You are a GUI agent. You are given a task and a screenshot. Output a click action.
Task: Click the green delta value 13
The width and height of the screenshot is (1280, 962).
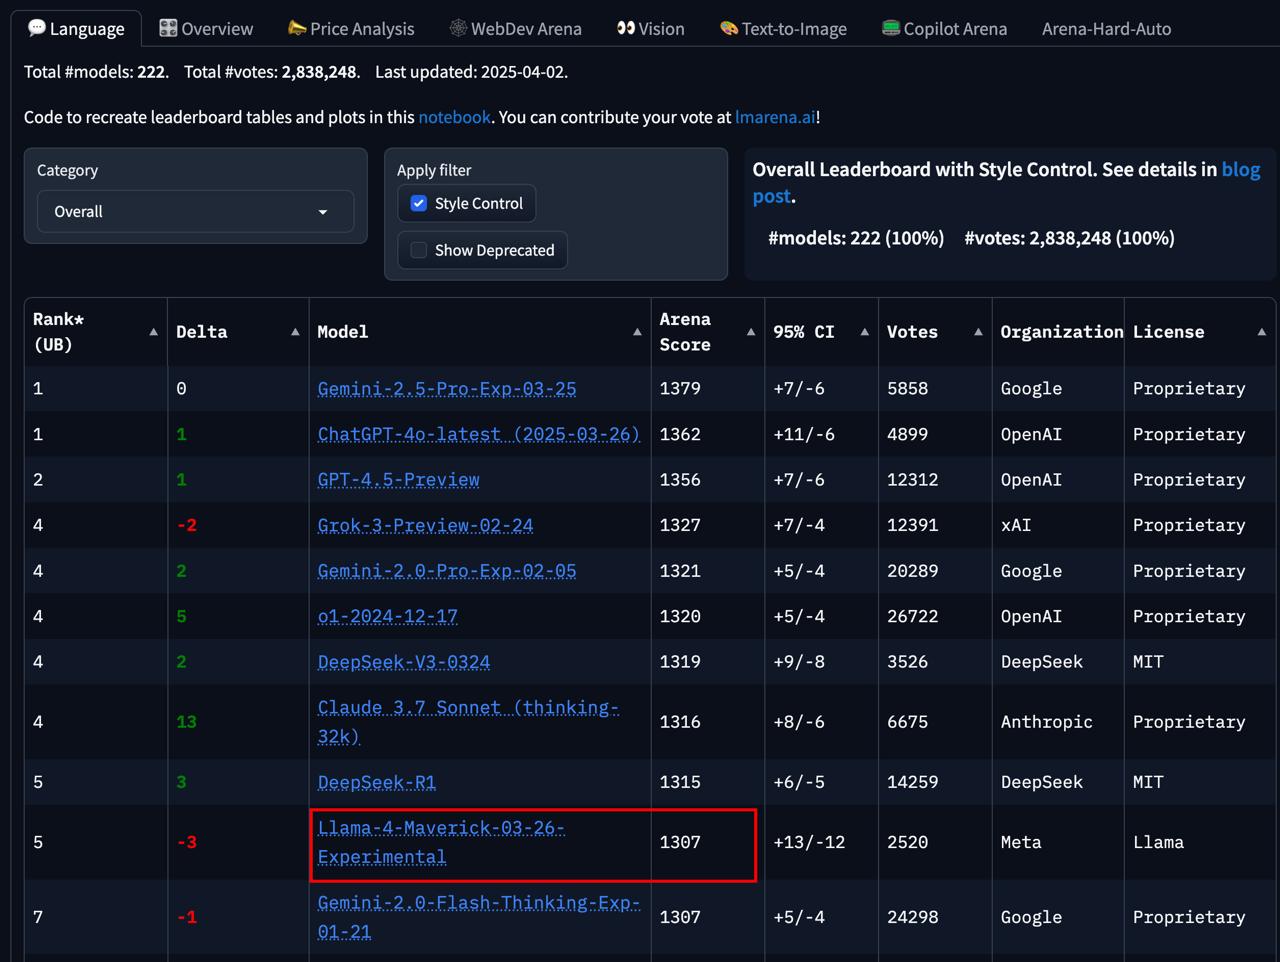186,722
